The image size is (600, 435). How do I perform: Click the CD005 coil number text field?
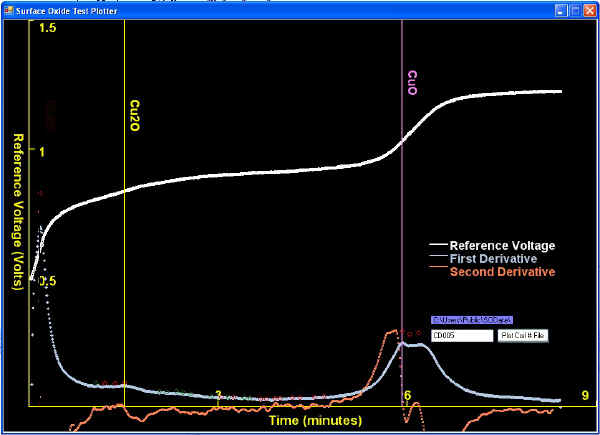point(461,335)
